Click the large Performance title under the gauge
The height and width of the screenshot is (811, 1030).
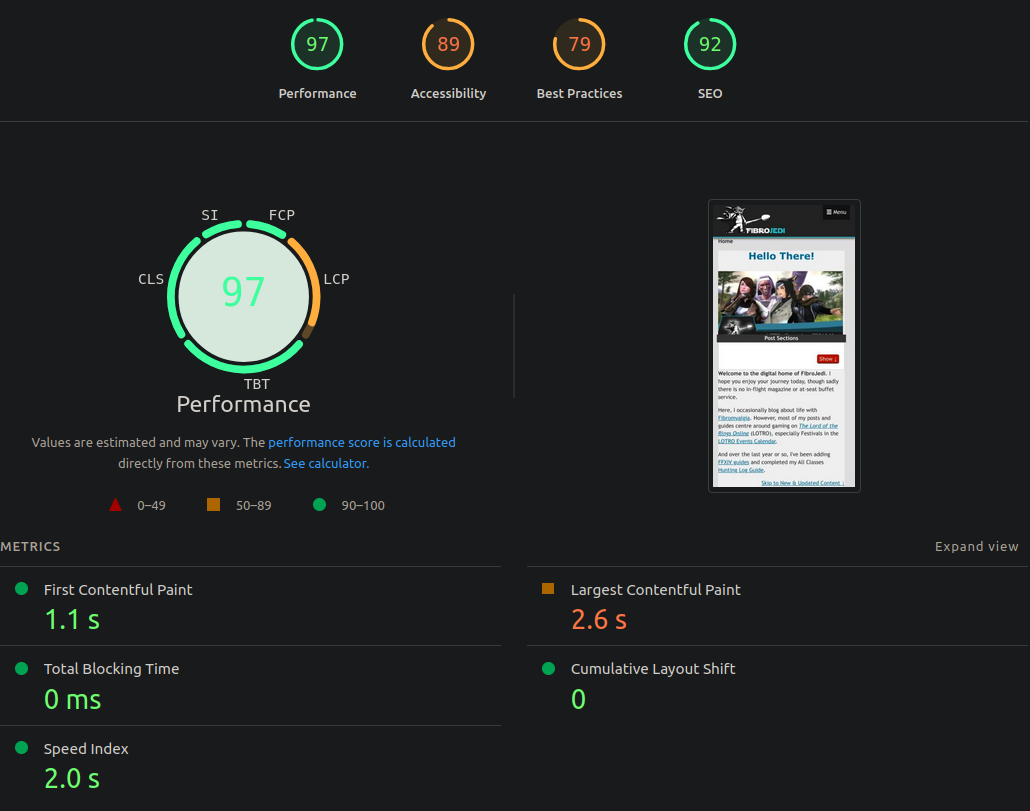244,405
